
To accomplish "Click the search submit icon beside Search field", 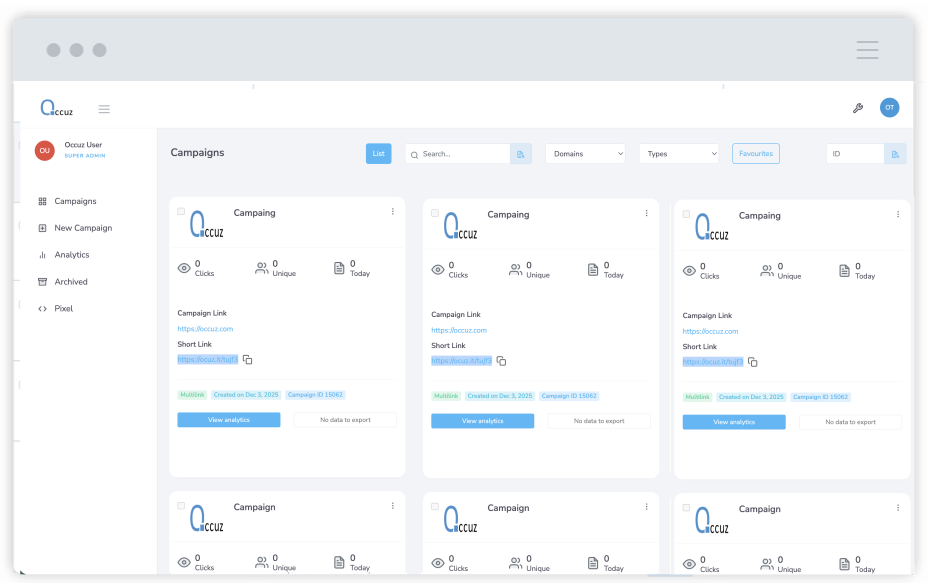I will (x=521, y=154).
